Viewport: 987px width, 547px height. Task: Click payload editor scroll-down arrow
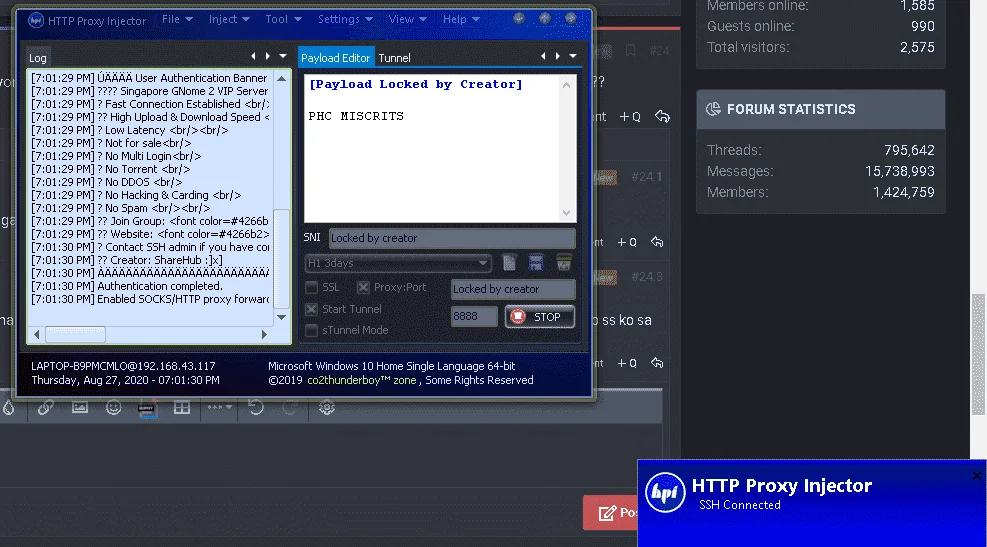coord(567,213)
